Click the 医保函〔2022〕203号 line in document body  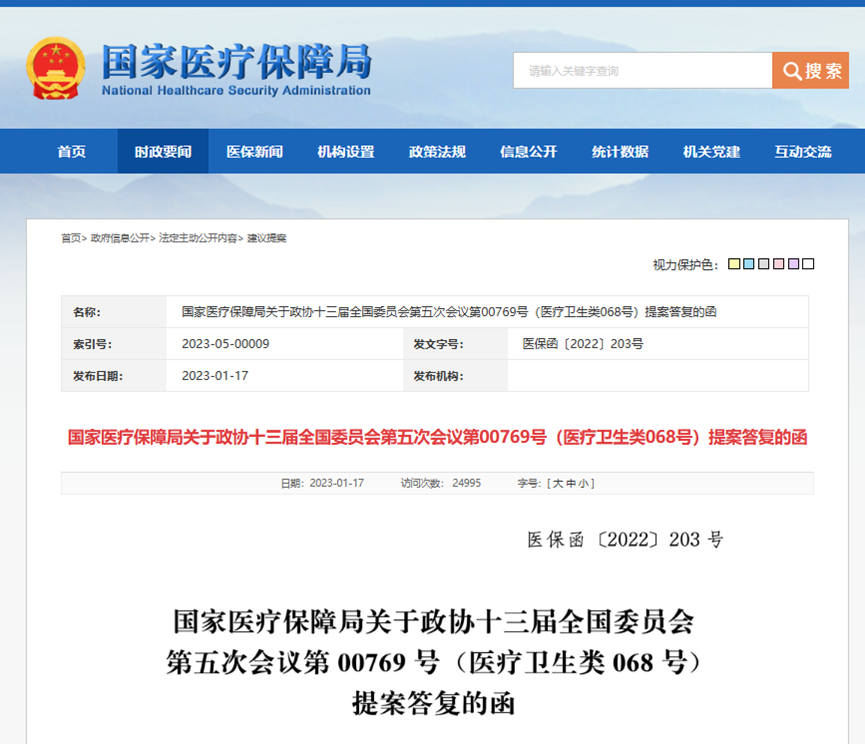625,539
